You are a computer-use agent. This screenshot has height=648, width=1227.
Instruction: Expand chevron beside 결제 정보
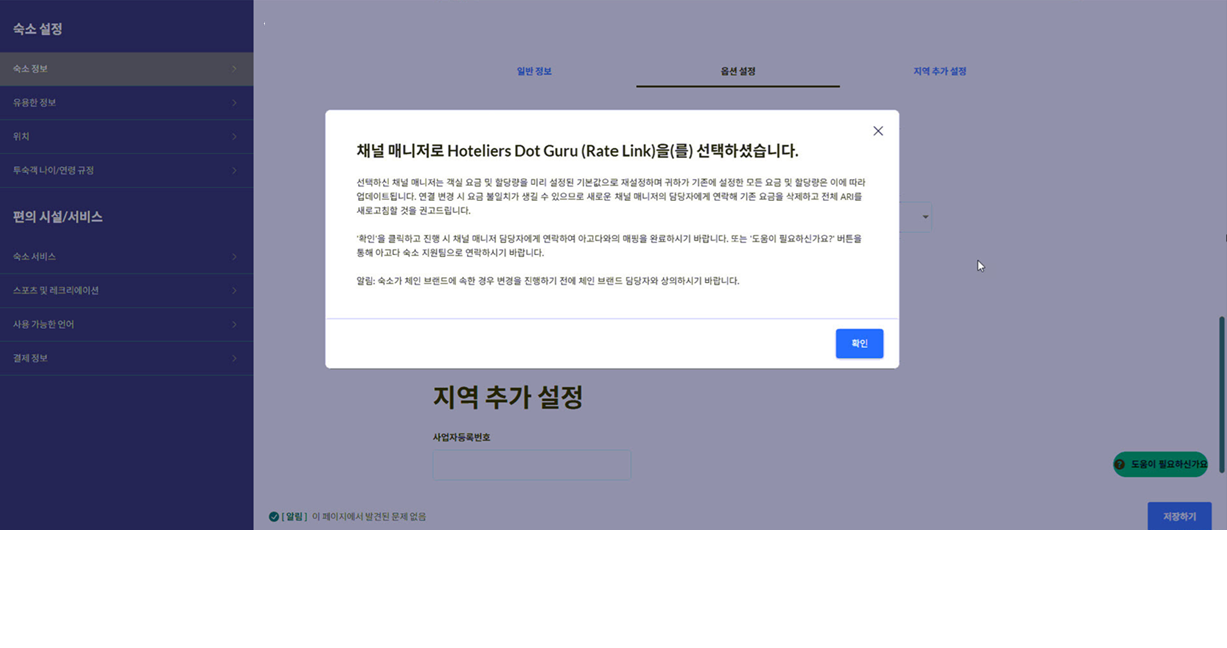coord(234,358)
